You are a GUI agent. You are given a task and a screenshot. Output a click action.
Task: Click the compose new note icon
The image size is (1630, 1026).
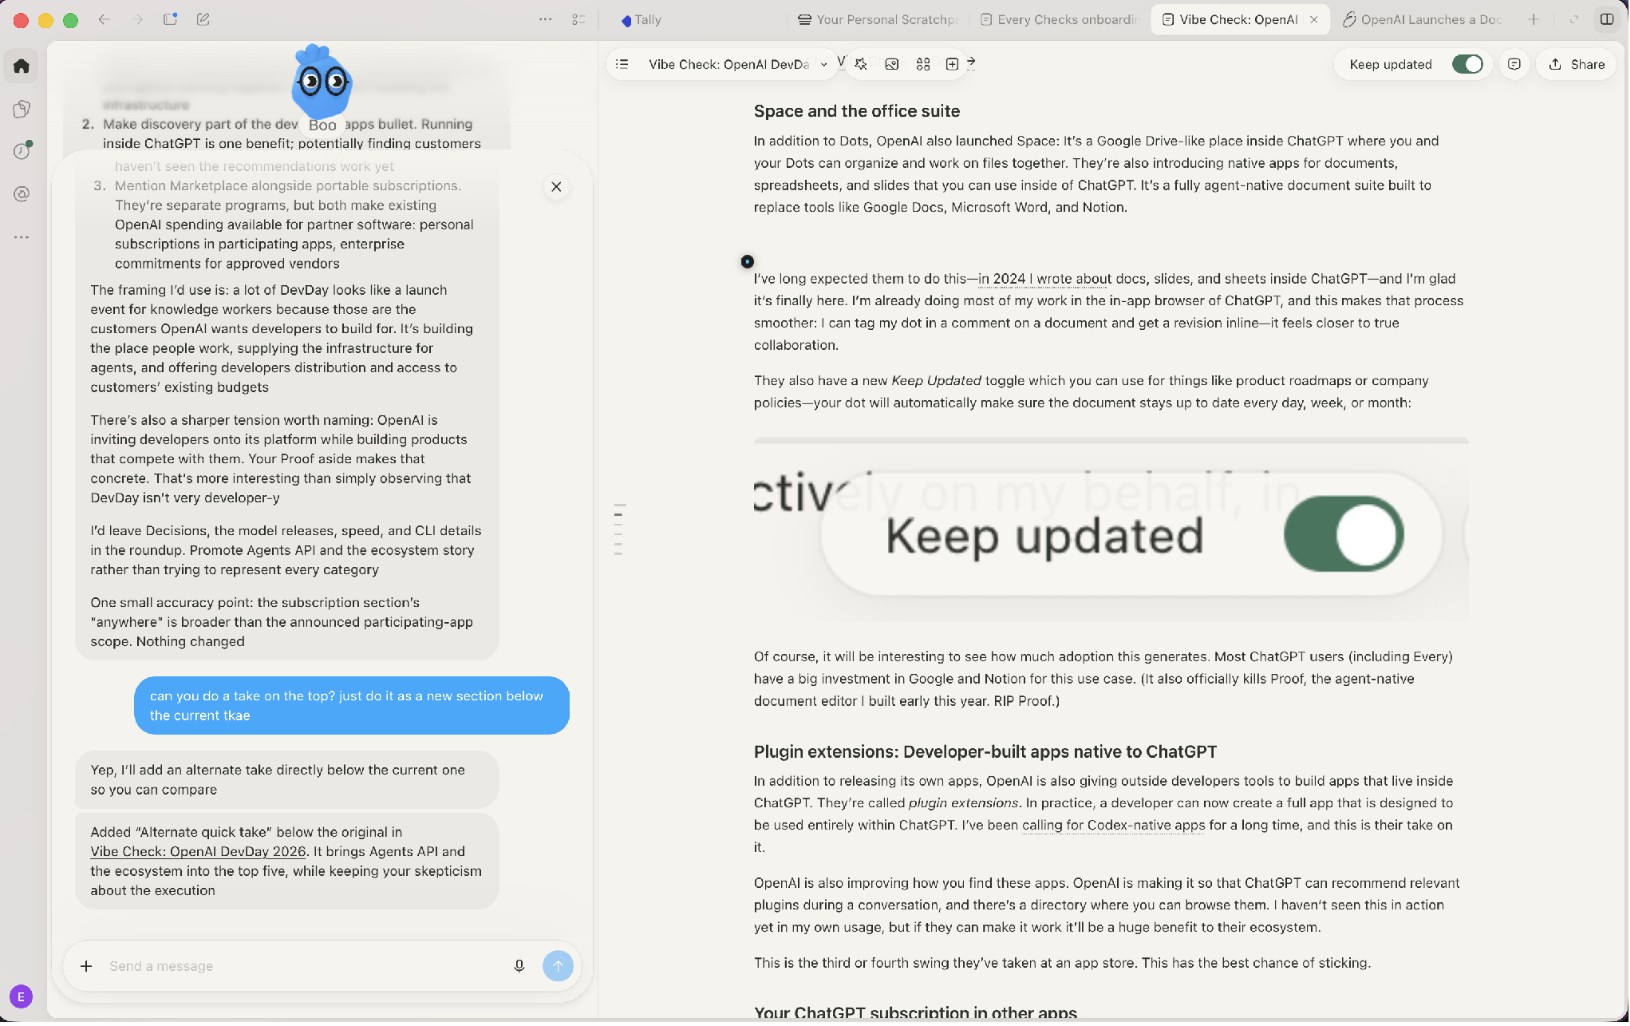pyautogui.click(x=203, y=19)
